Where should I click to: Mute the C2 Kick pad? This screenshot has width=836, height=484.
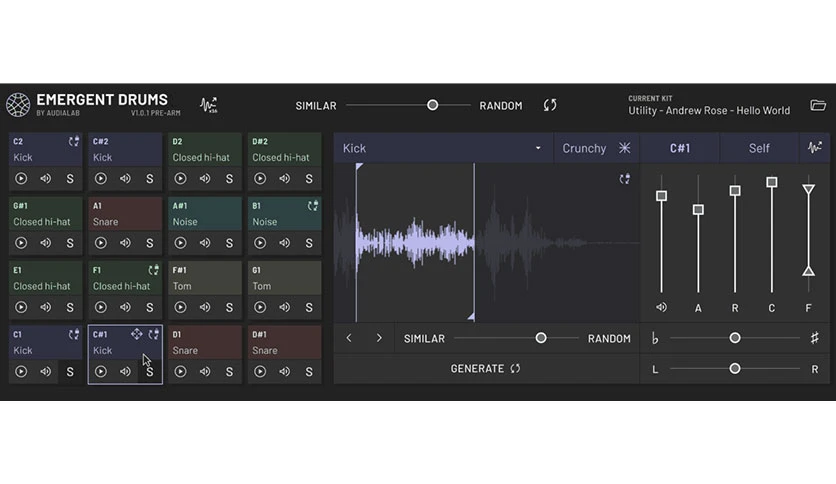45,179
